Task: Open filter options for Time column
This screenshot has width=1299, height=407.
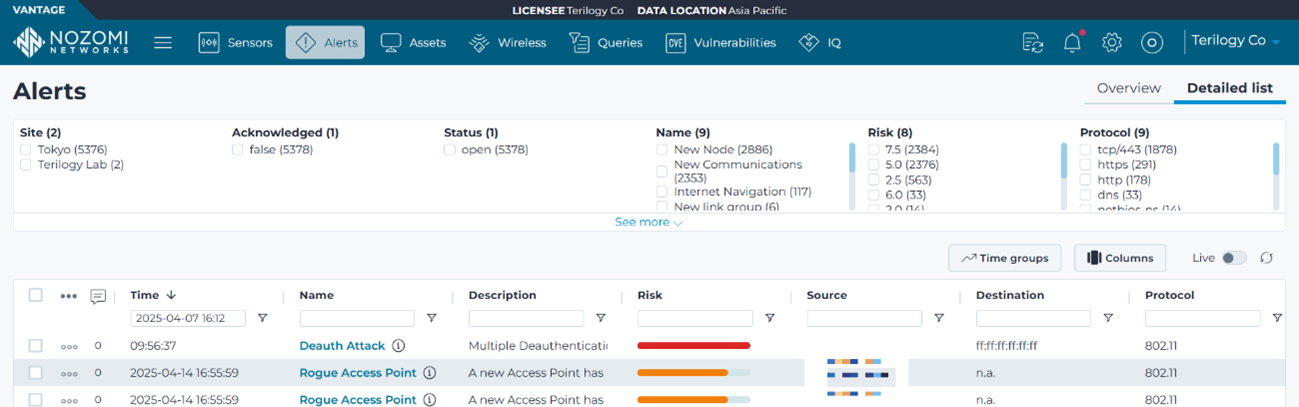Action: click(x=263, y=318)
